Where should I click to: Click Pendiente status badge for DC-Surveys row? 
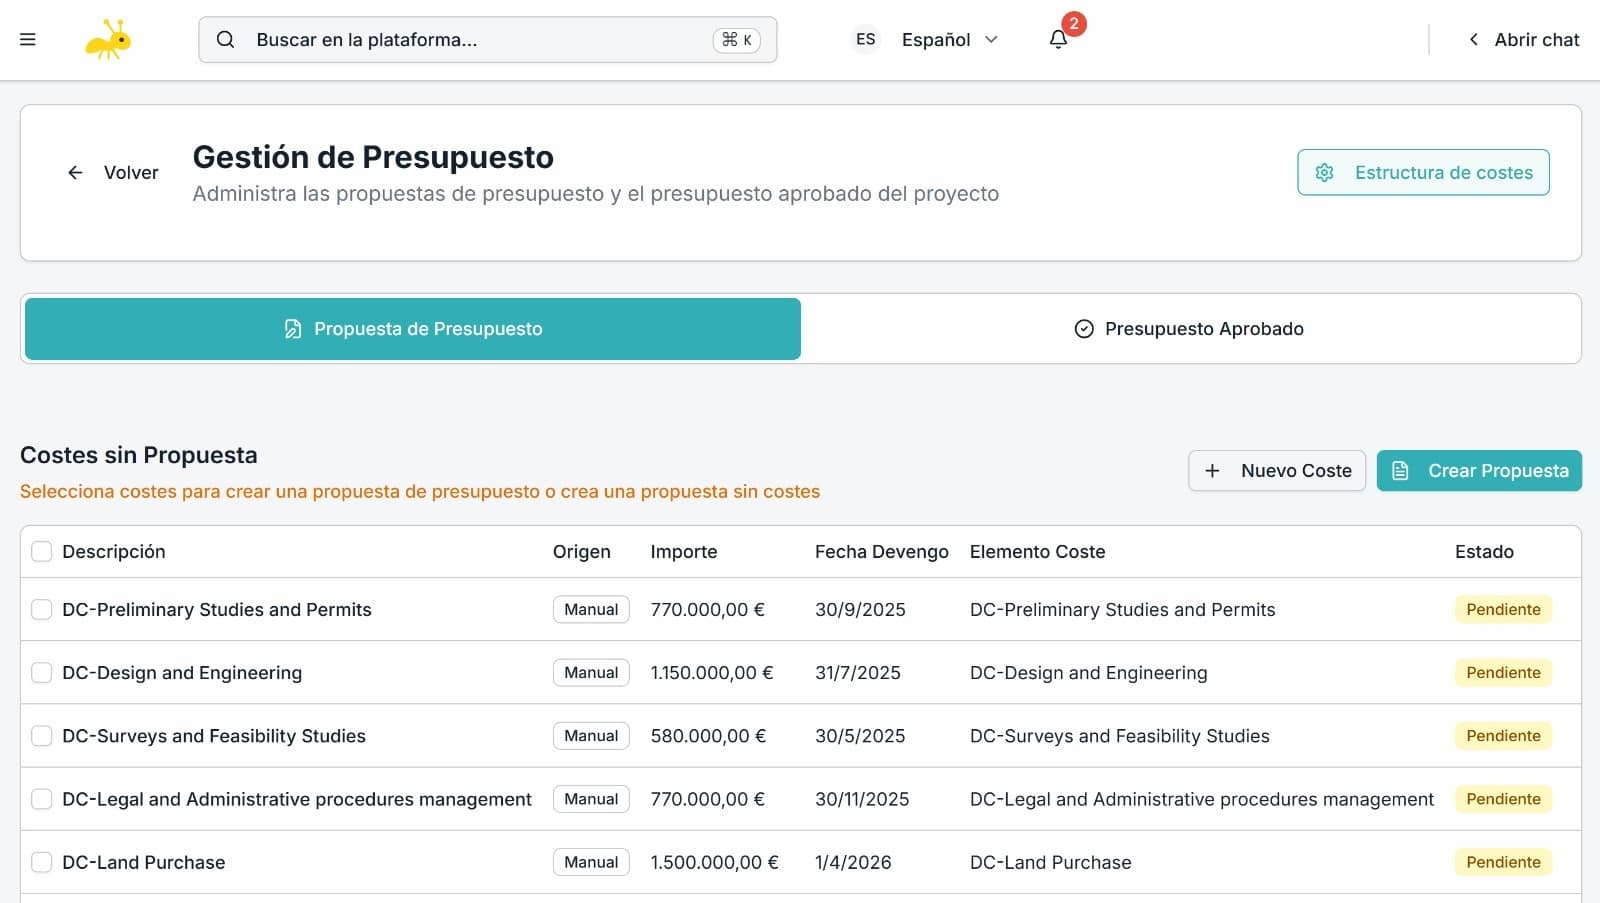tap(1502, 736)
